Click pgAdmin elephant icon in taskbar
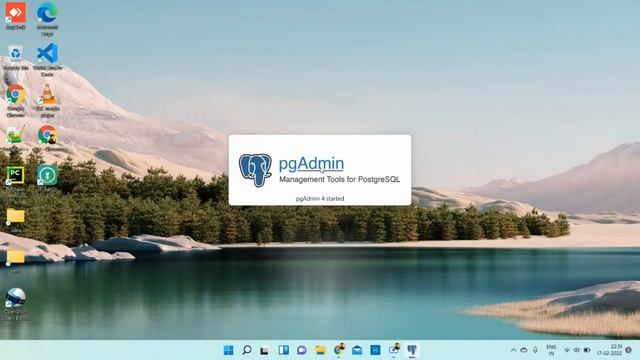This screenshot has height=360, width=640. click(x=412, y=350)
